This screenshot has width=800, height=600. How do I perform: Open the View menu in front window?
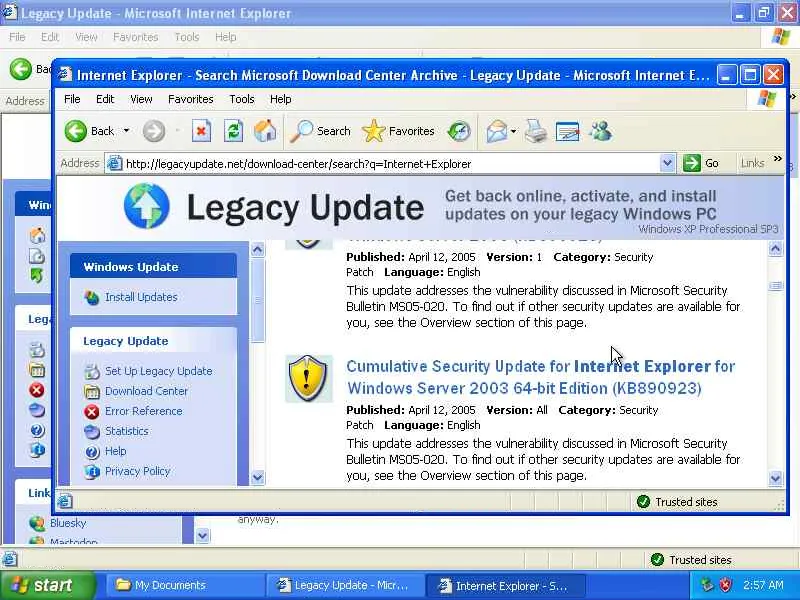[141, 99]
